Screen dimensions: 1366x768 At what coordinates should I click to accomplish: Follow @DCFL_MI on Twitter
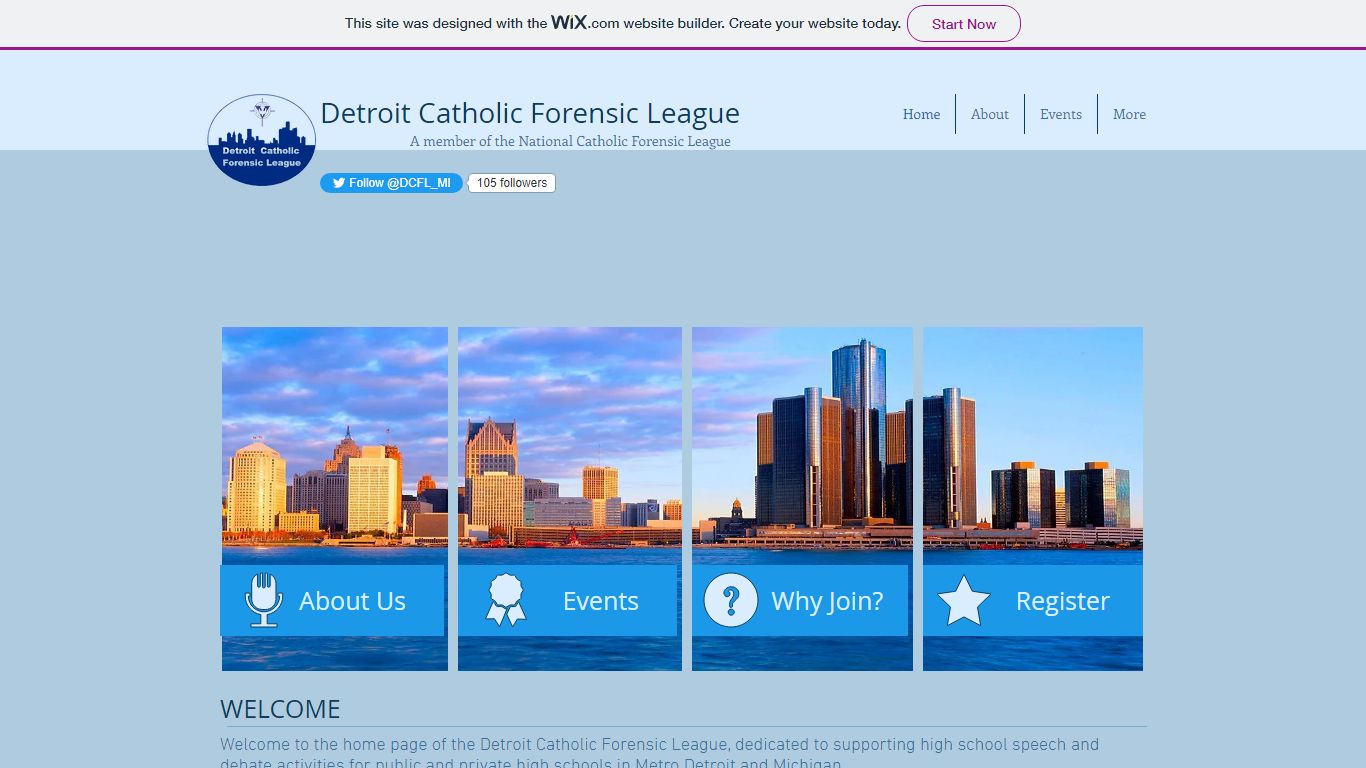[x=391, y=183]
